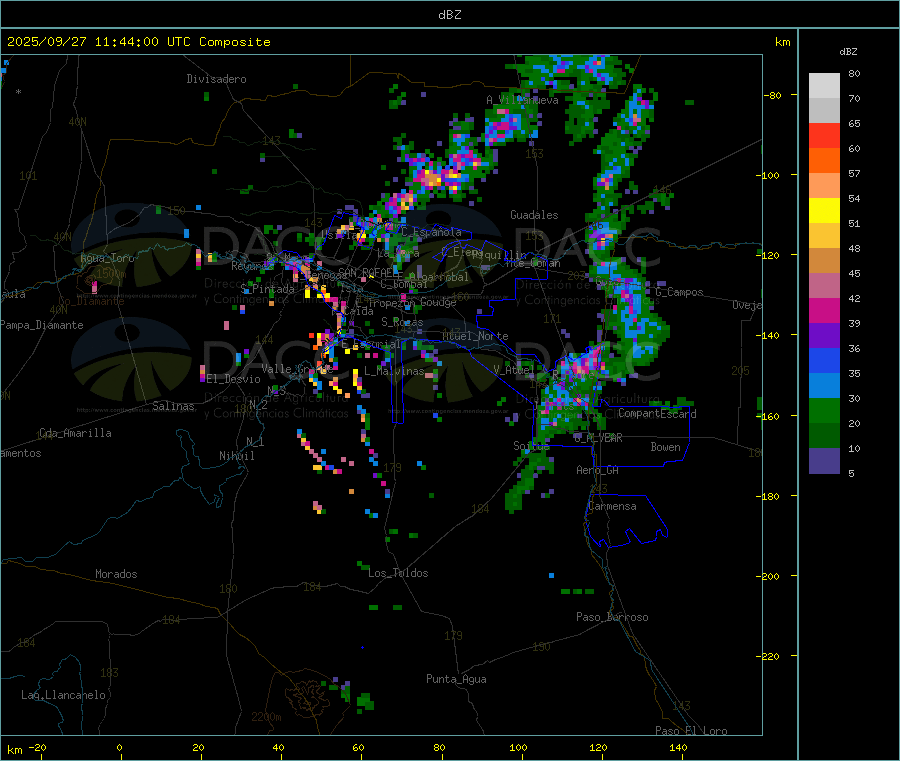Click the C_Campos map label

tap(680, 292)
